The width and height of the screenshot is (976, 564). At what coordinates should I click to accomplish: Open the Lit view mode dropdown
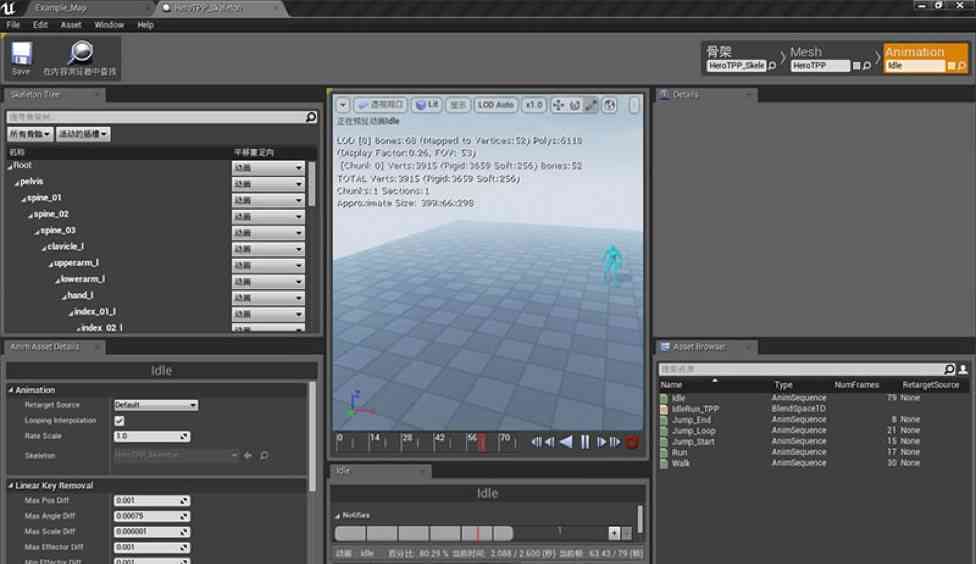(x=427, y=105)
